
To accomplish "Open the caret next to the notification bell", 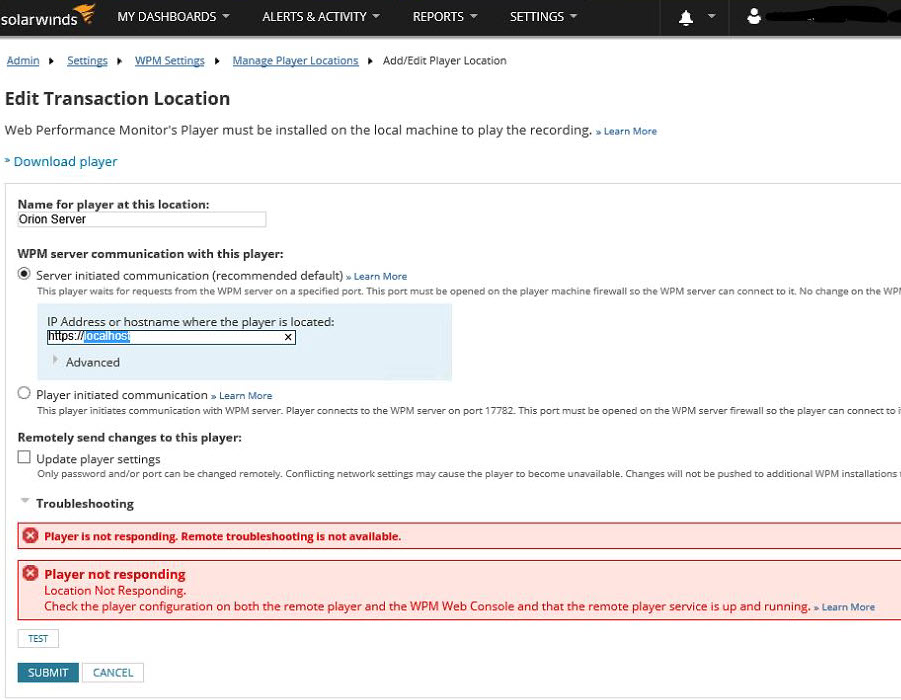I will tap(710, 17).
